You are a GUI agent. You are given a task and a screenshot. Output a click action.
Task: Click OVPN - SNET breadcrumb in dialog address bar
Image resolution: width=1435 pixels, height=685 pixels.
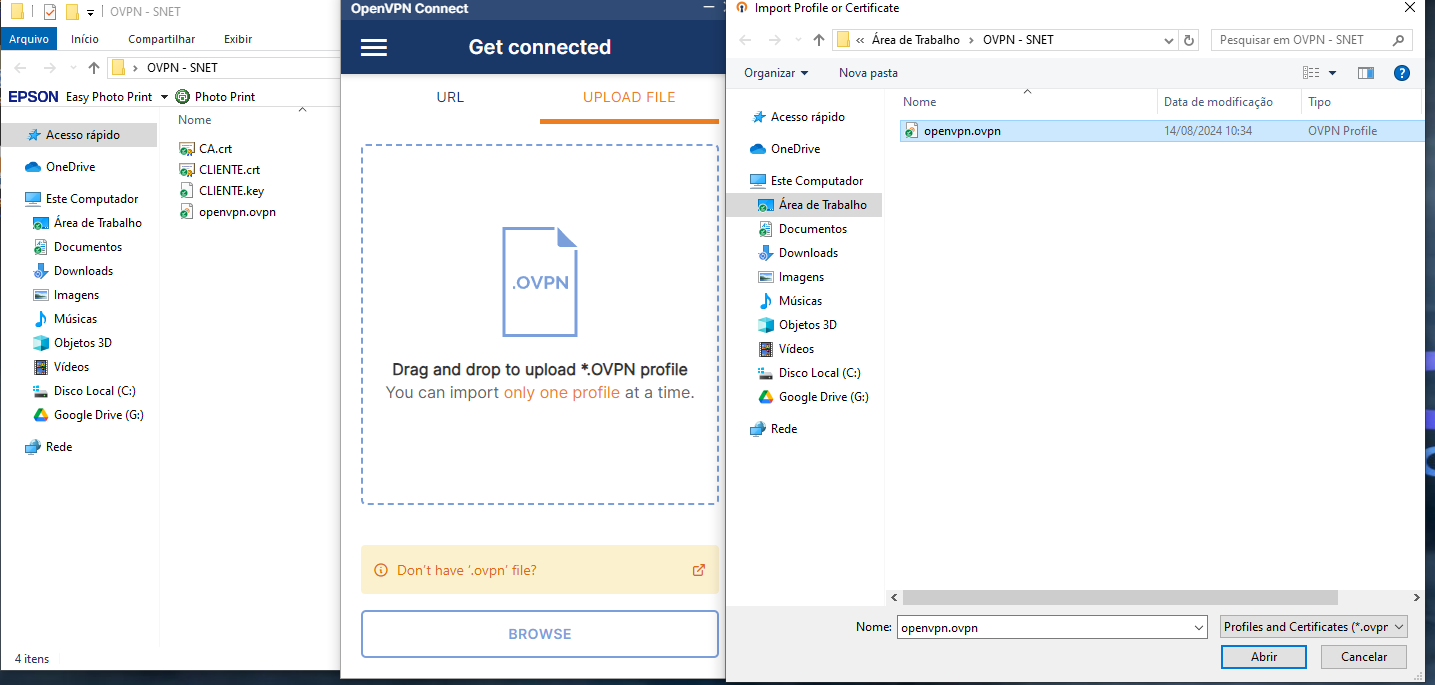(1018, 40)
